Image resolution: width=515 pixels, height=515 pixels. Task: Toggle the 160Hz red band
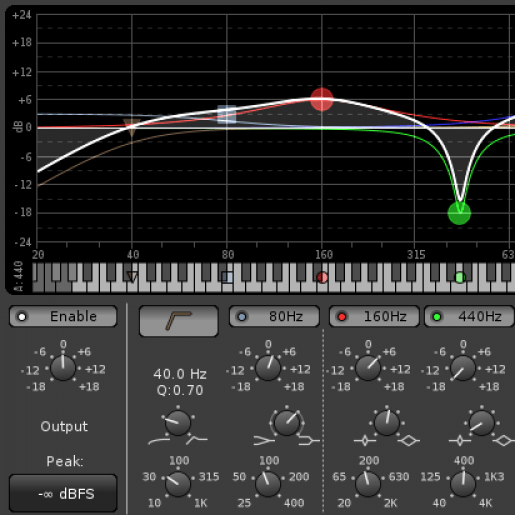tap(374, 316)
